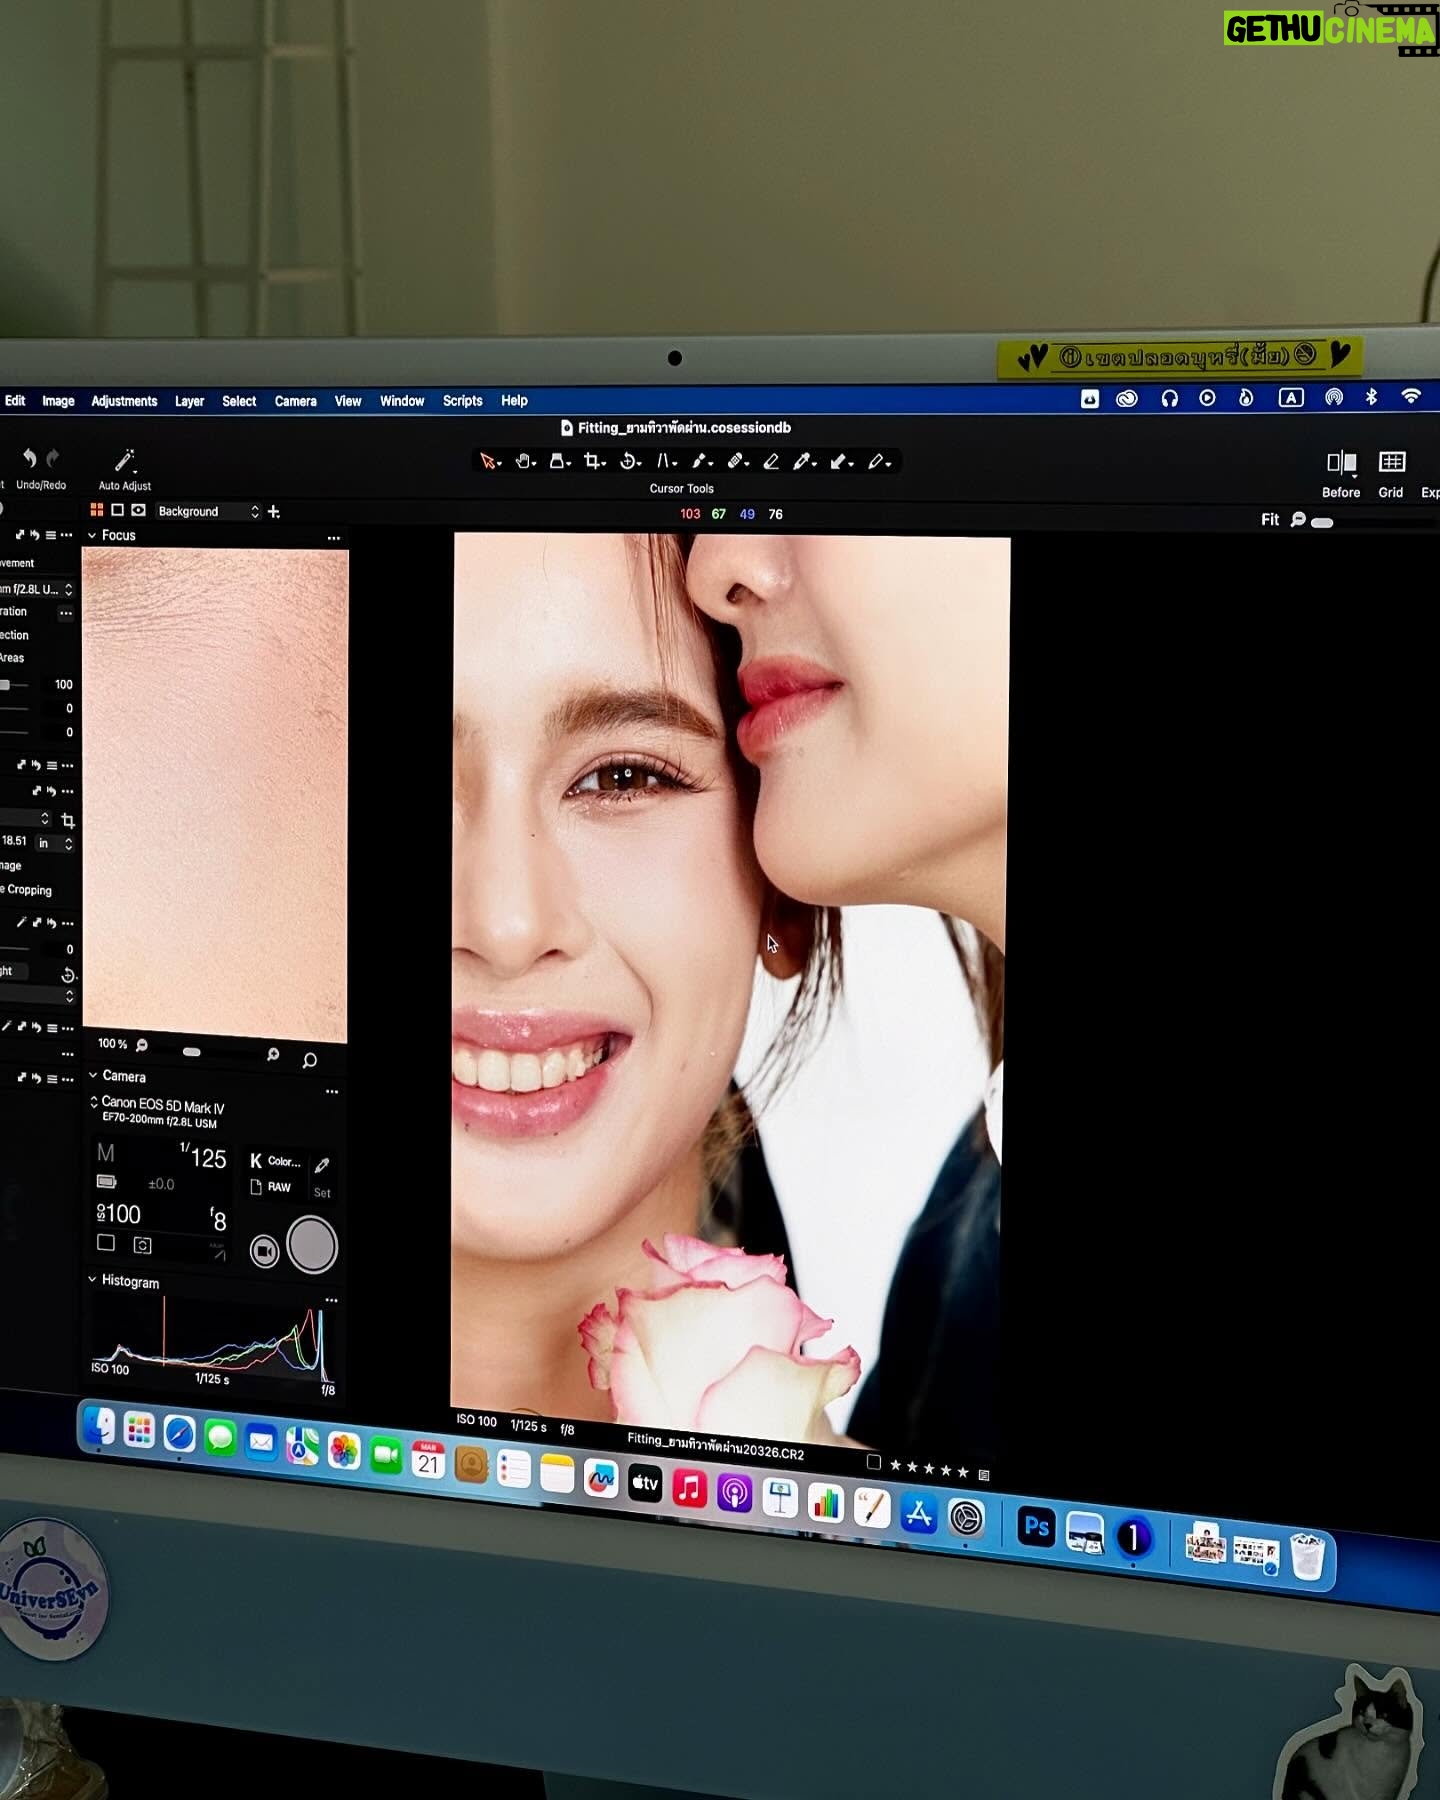Open Photoshop from the Dock
Image resolution: width=1440 pixels, height=1800 pixels.
click(1036, 1527)
